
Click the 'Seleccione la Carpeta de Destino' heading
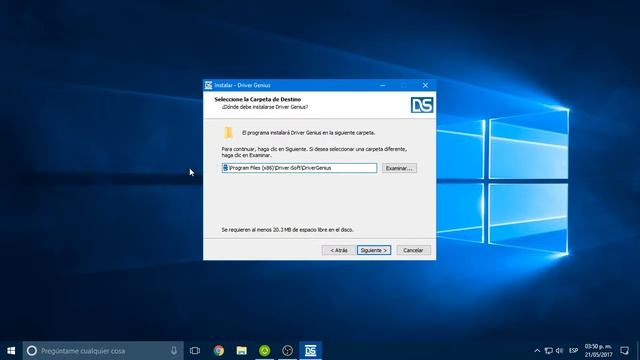click(258, 99)
